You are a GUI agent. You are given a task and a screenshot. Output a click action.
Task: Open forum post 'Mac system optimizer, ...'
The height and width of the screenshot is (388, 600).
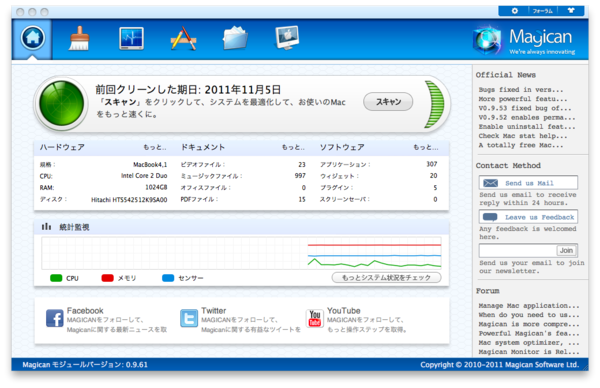529,342
